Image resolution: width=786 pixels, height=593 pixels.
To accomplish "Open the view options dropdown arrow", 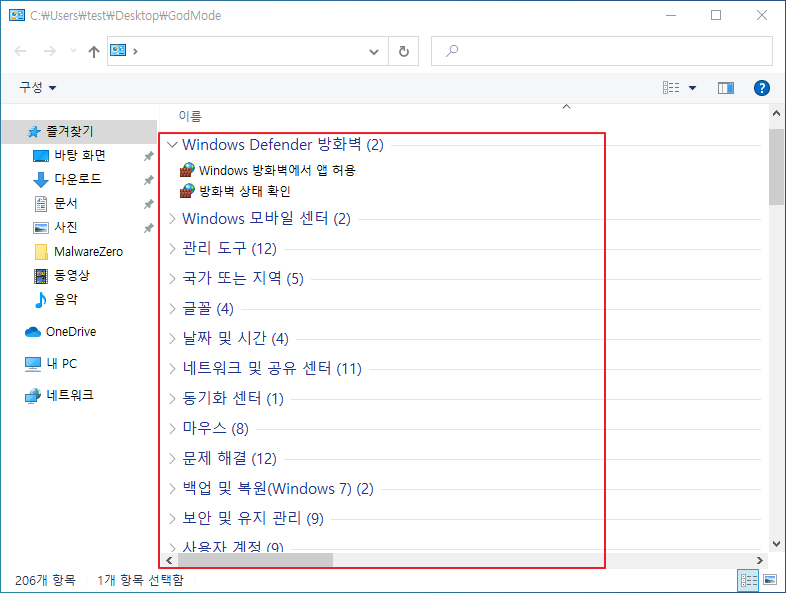I will pyautogui.click(x=692, y=88).
